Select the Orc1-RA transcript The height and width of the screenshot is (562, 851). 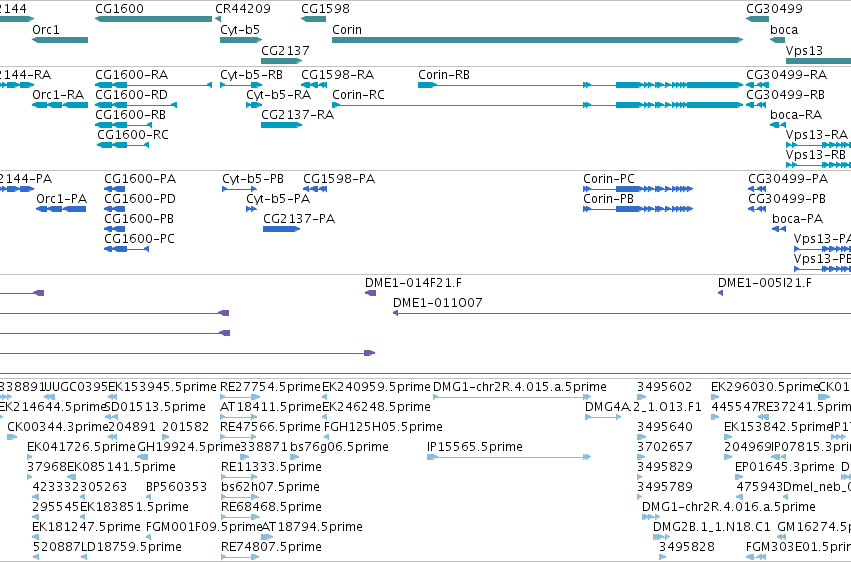tap(60, 105)
